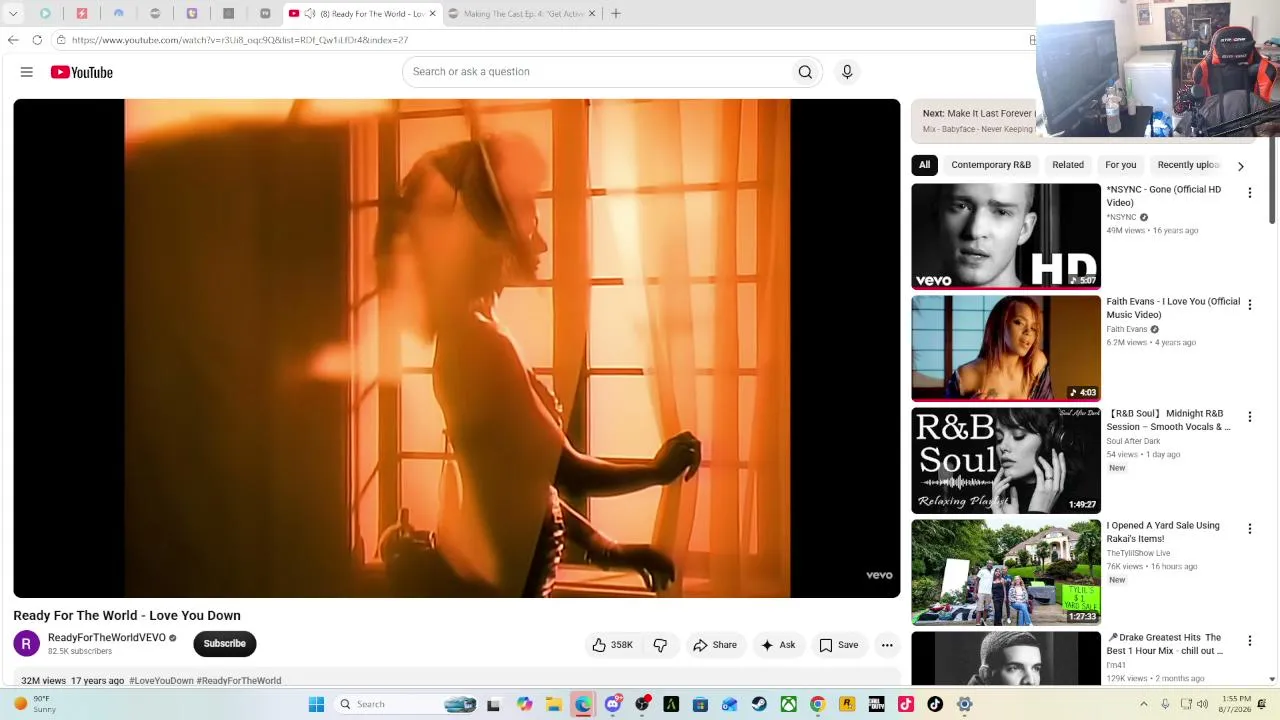Close the Ready For The World tab
Image resolution: width=1280 pixels, height=720 pixels.
click(432, 14)
